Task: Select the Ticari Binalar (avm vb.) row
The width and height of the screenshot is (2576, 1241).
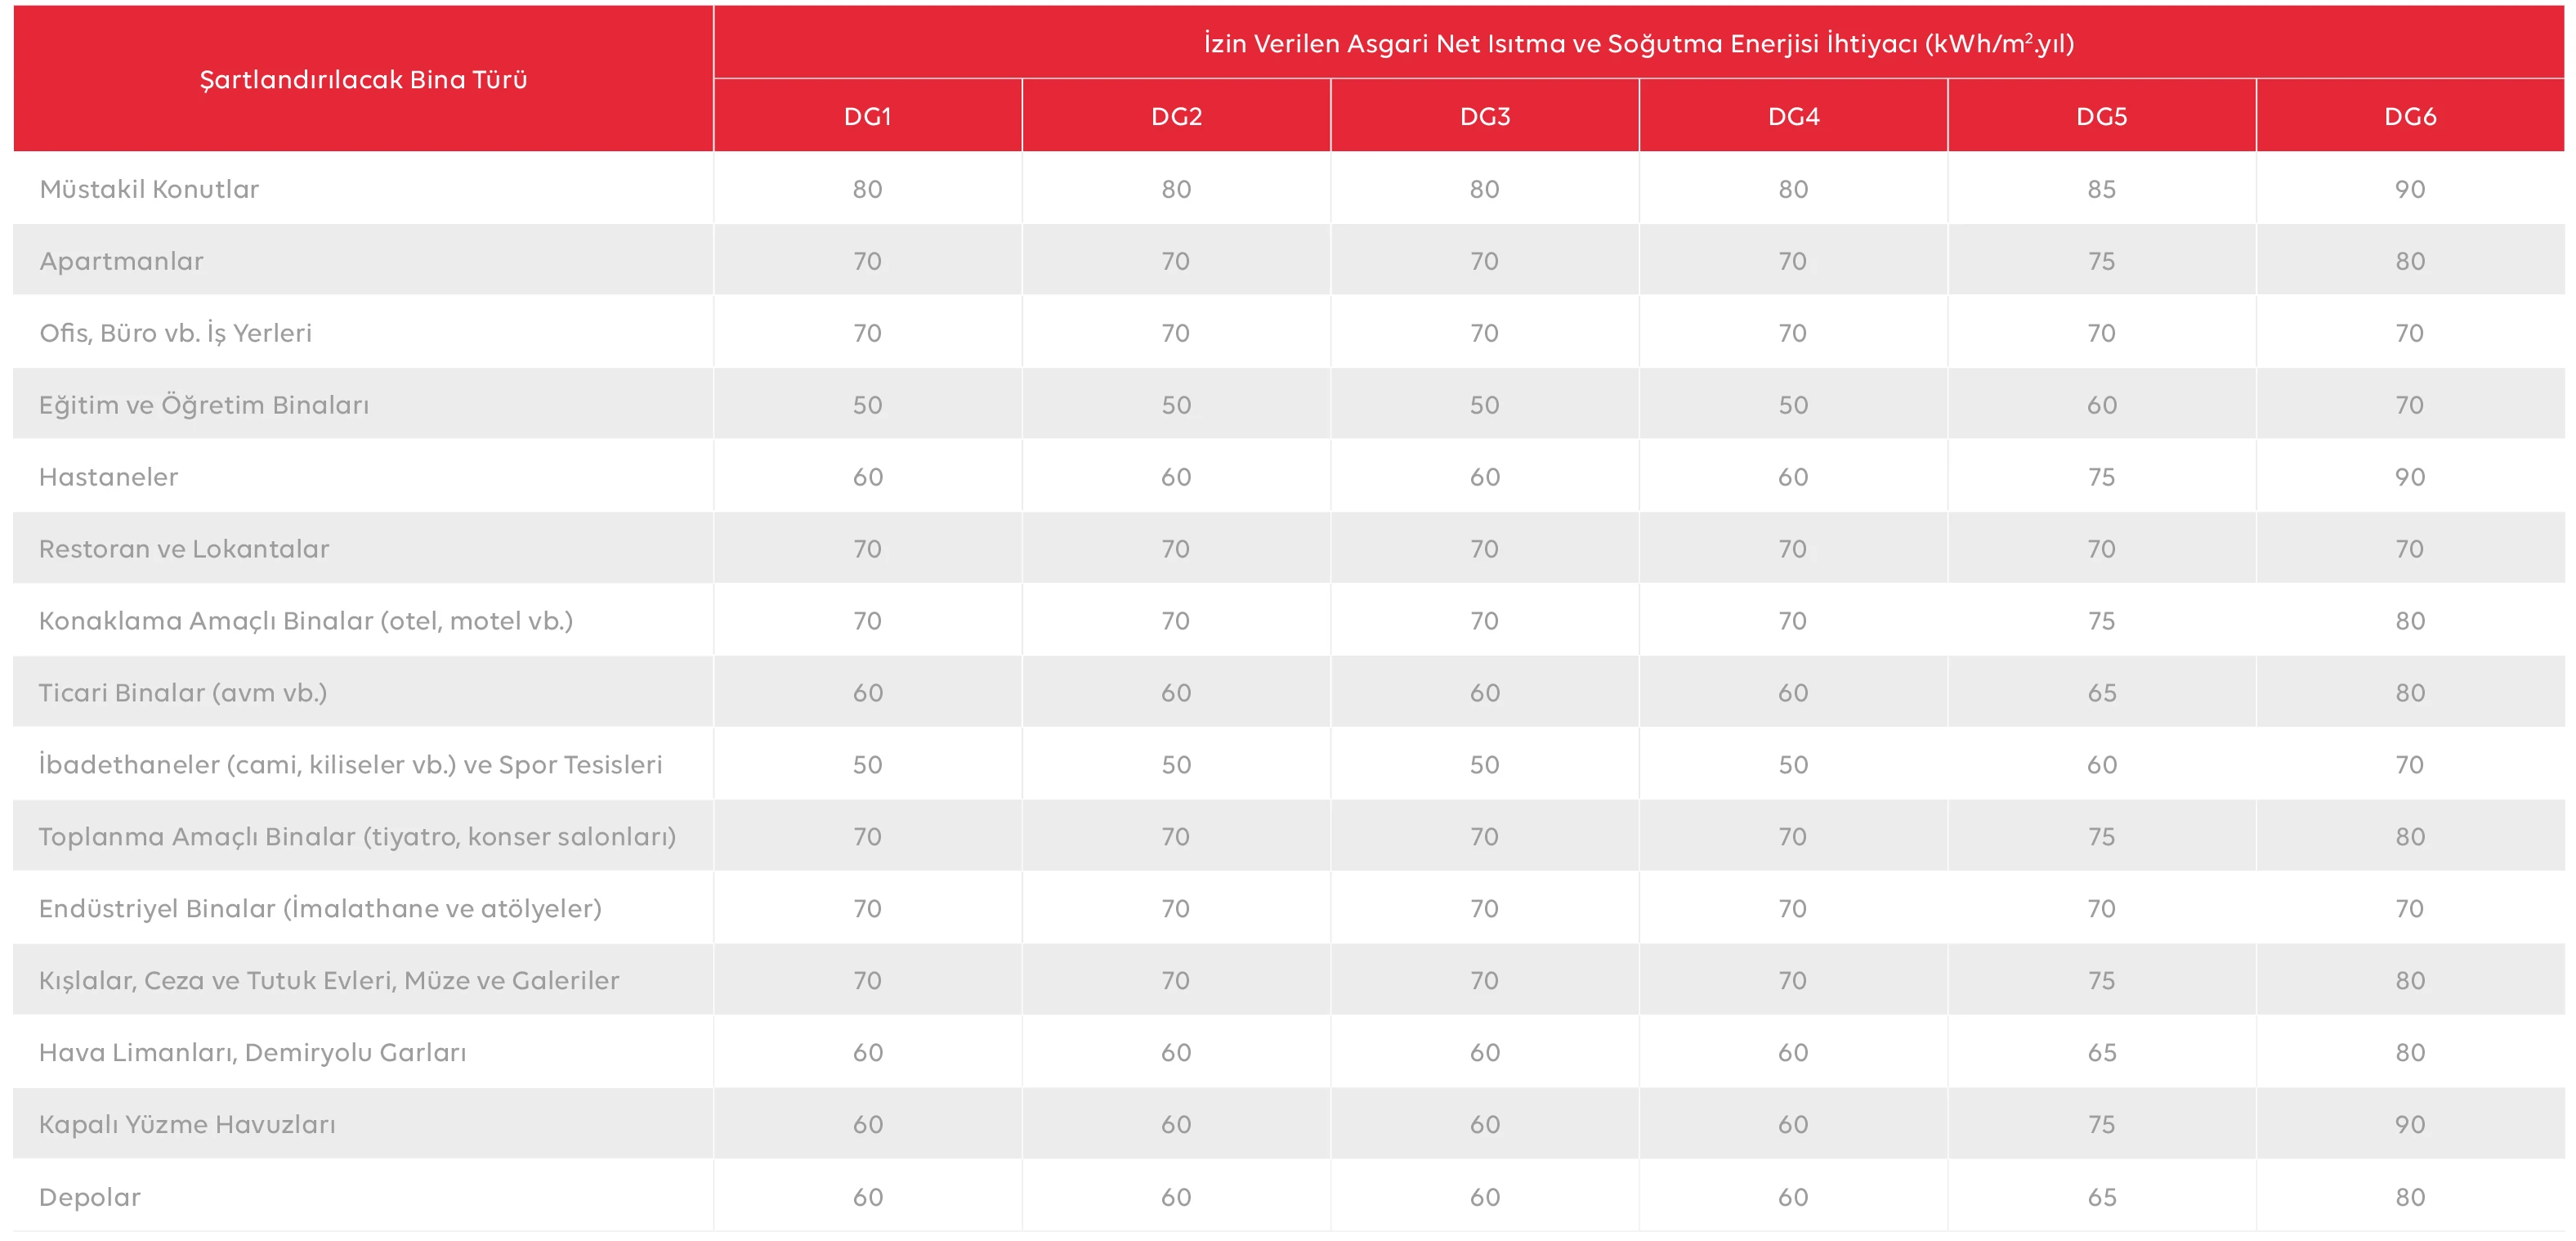Action: (x=183, y=693)
